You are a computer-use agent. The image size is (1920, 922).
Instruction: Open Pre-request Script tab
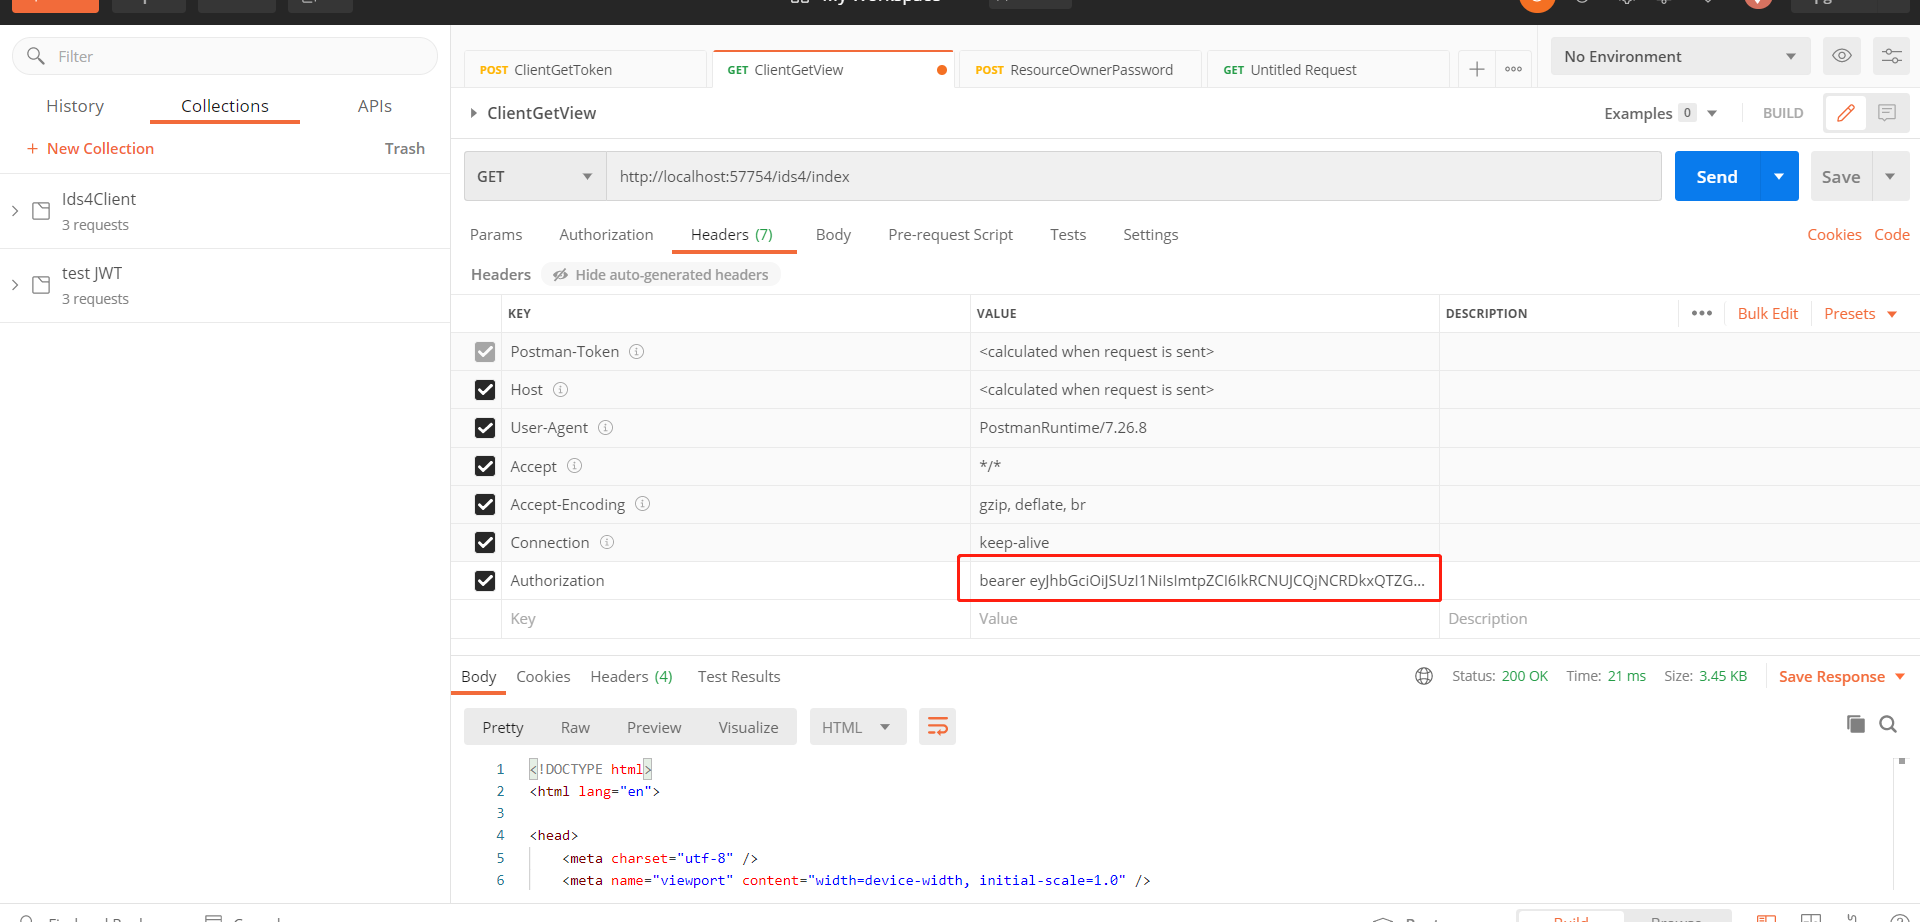(x=950, y=234)
